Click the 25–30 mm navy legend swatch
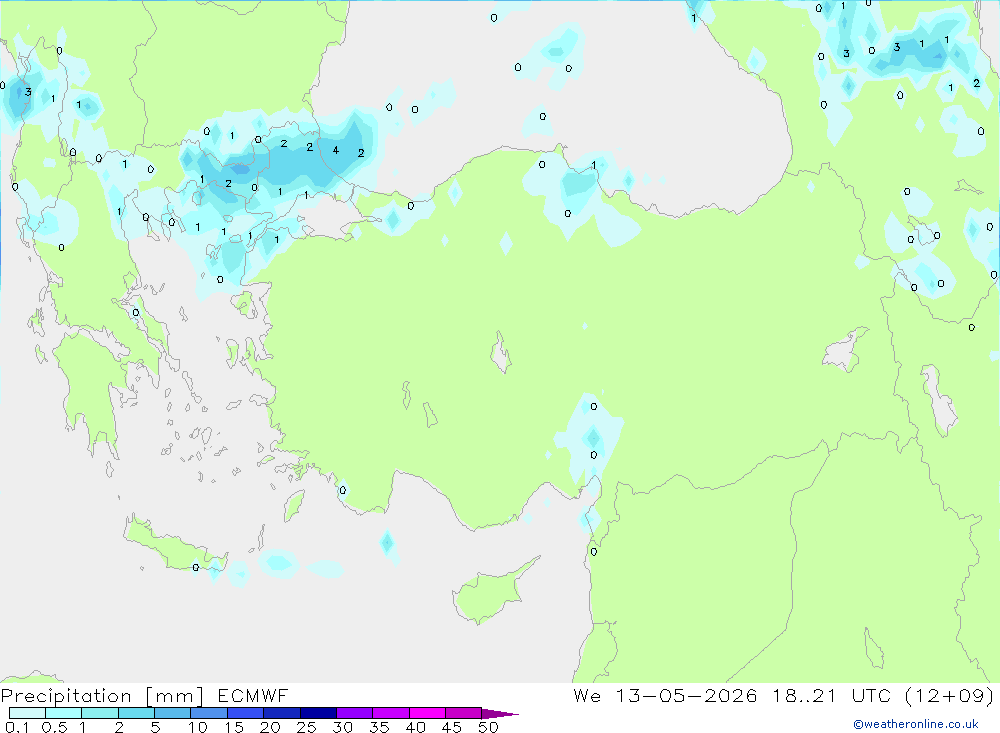This screenshot has height=733, width=1000. pyautogui.click(x=318, y=713)
